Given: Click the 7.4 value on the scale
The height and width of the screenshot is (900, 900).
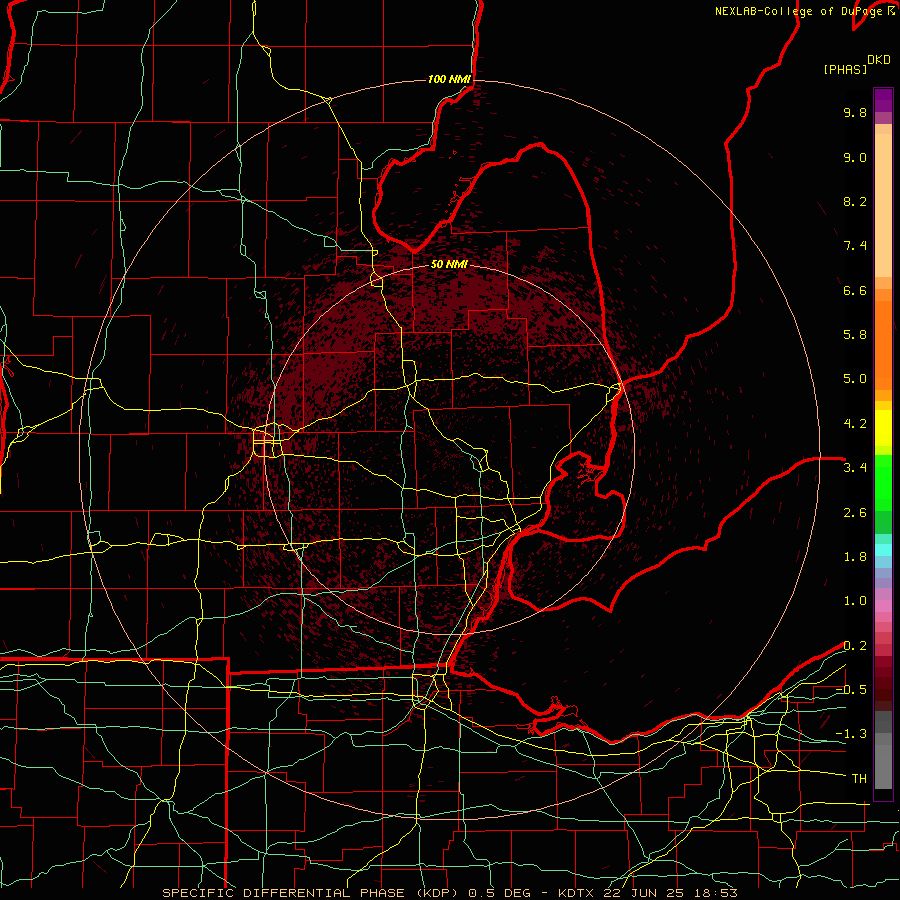Looking at the screenshot, I should 855,246.
